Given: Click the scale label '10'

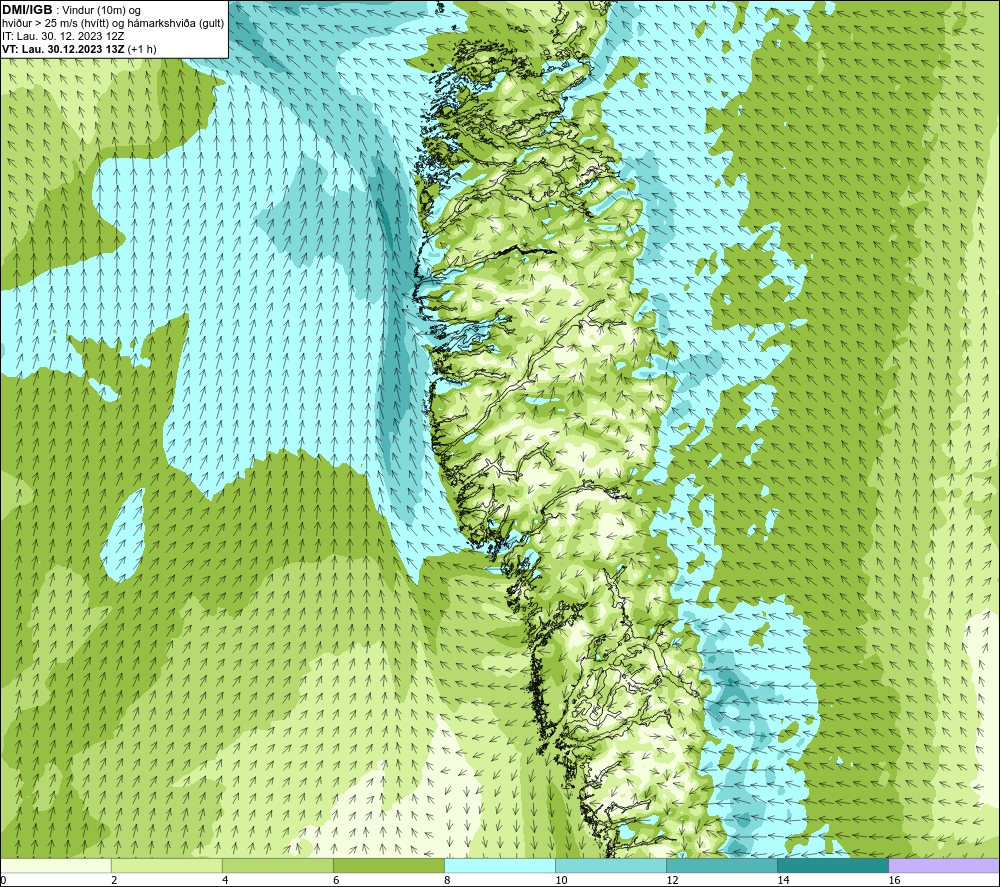Looking at the screenshot, I should [x=561, y=880].
